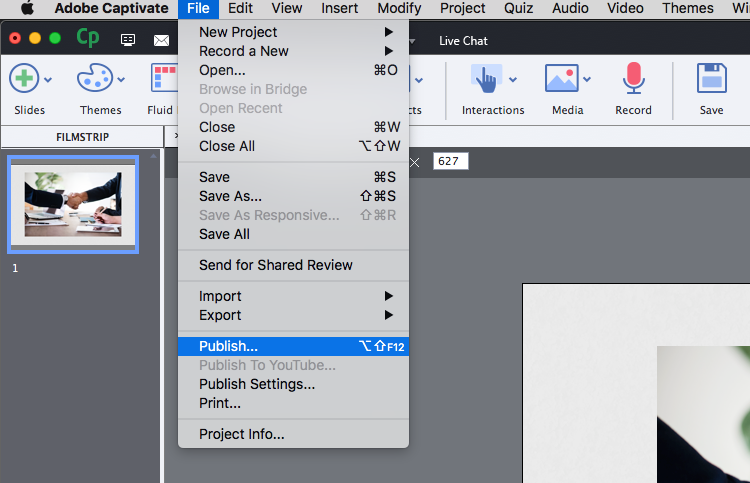Select Open... from File menu
This screenshot has height=483, width=750.
293,70
